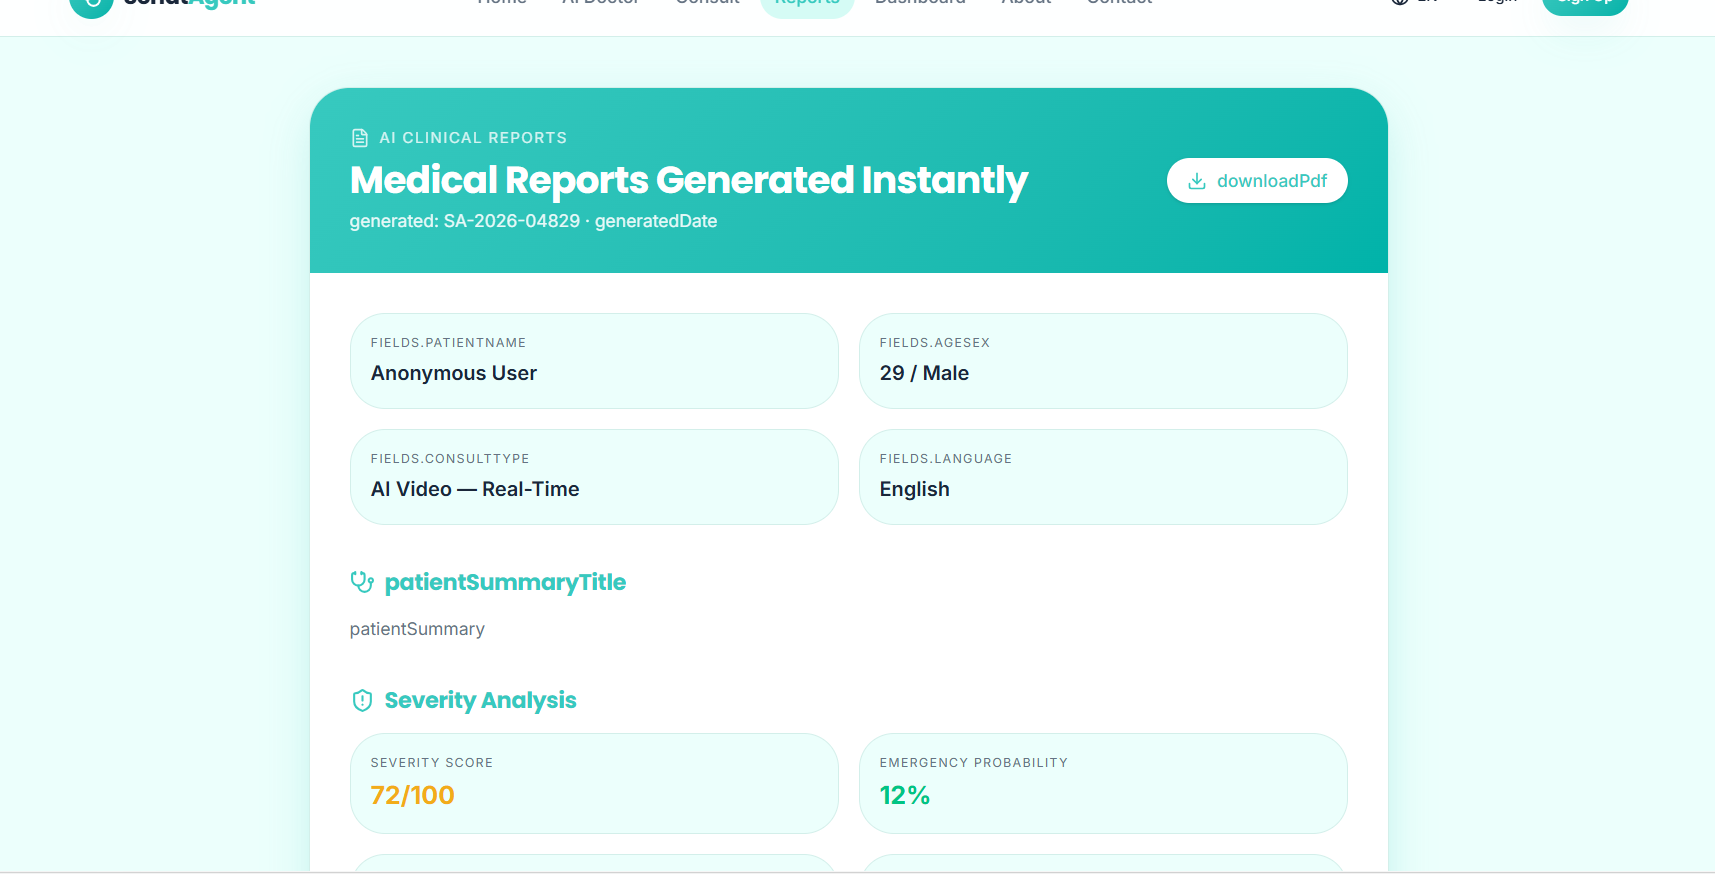Viewport: 1715px width, 876px height.
Task: Click the round teal logo icon
Action: coord(91,4)
